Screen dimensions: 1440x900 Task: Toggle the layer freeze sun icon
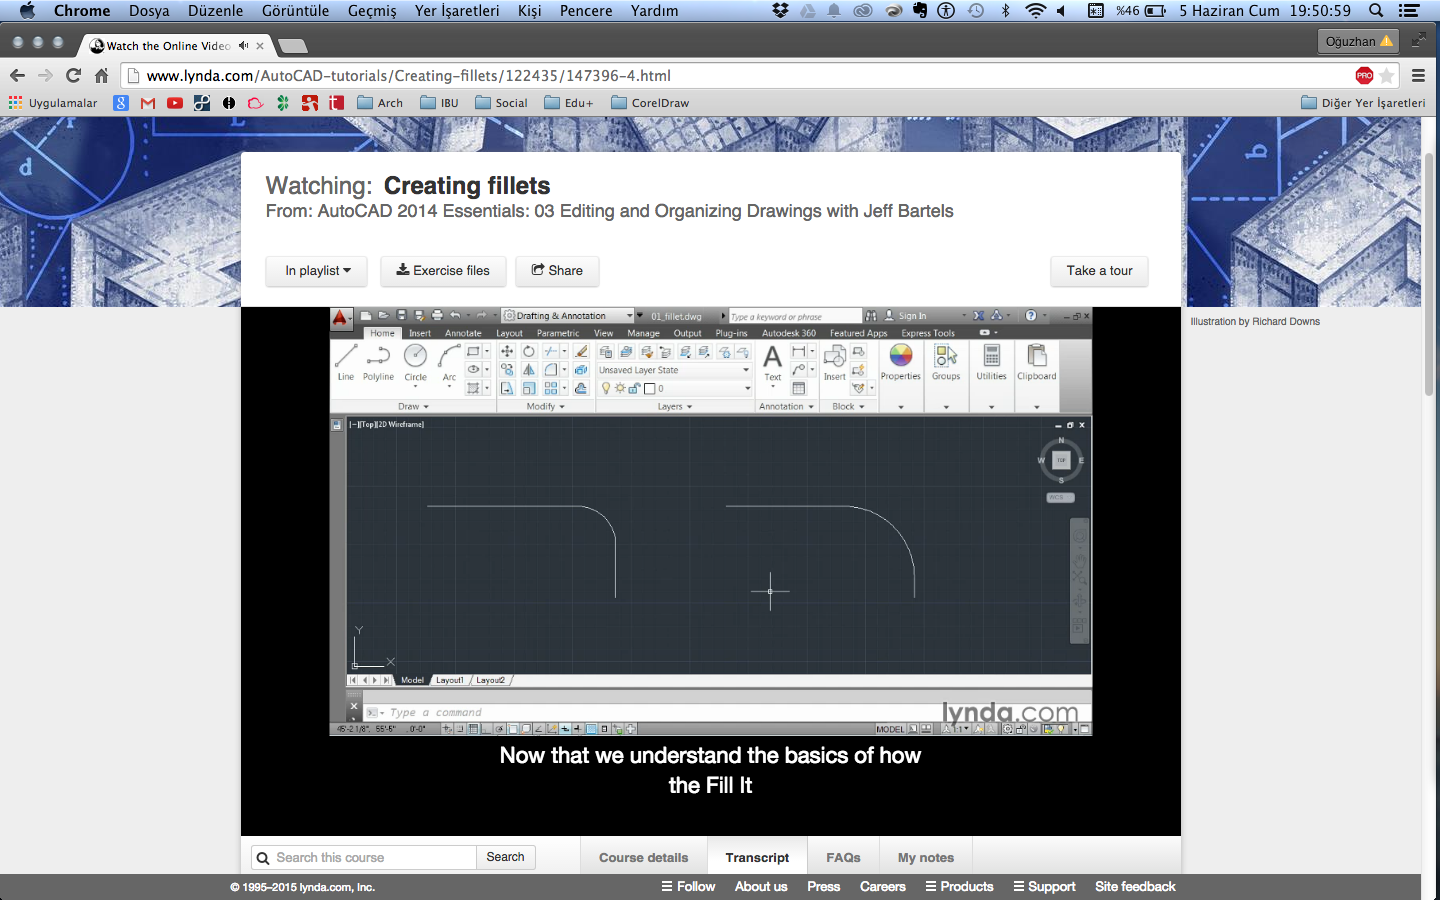click(620, 388)
